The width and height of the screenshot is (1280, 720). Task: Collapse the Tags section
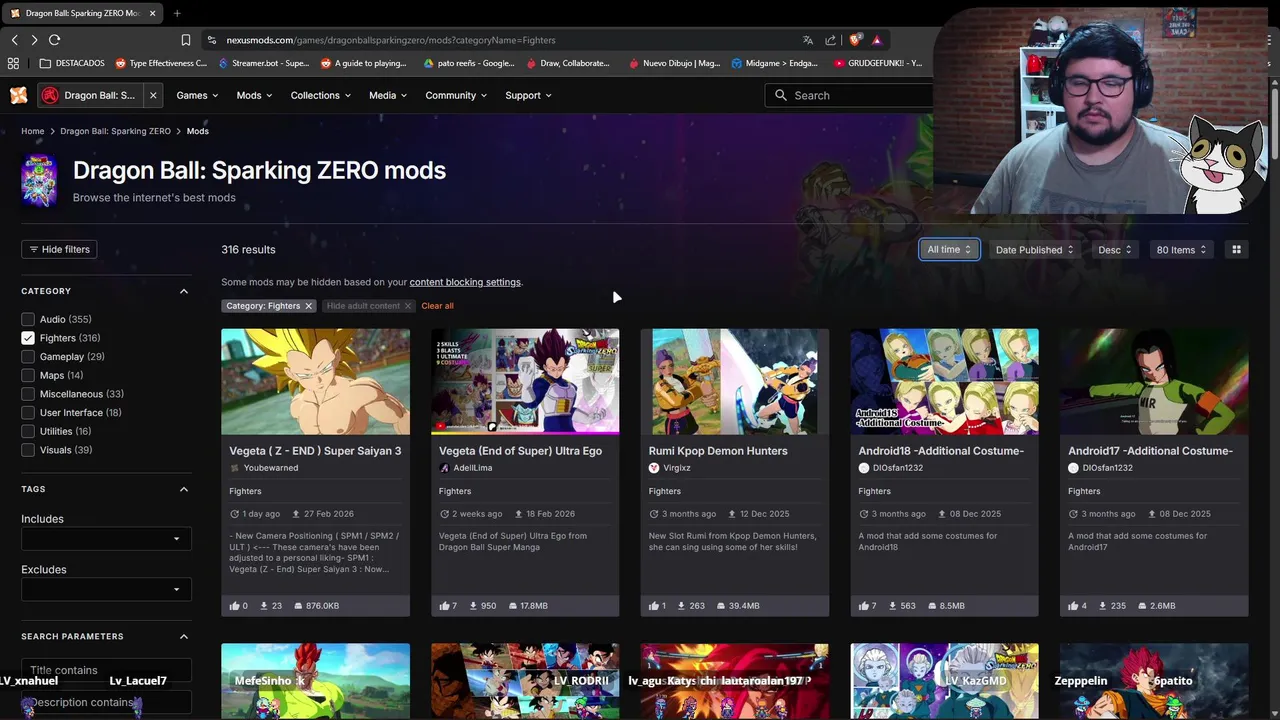[x=184, y=489]
